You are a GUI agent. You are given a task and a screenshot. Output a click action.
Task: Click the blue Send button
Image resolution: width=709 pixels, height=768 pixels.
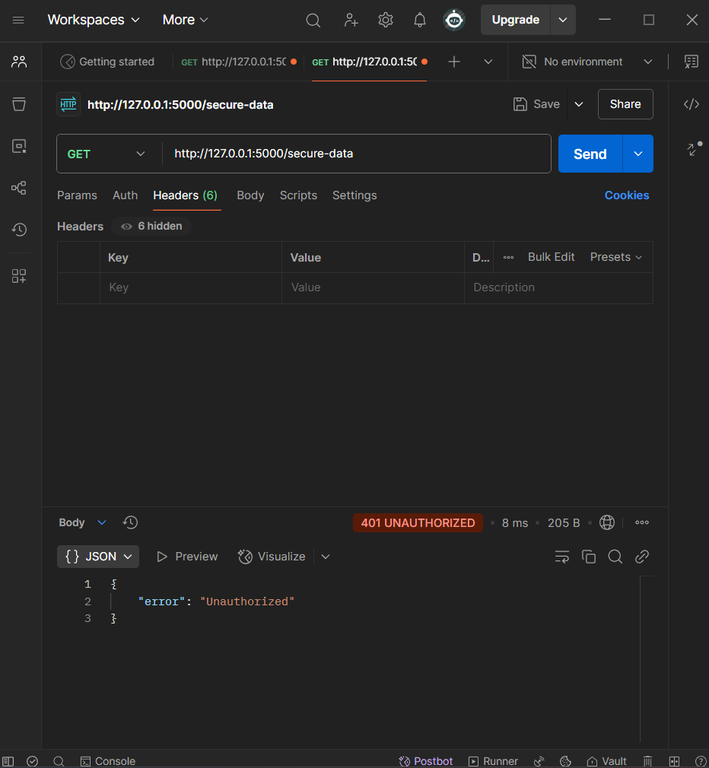(589, 154)
